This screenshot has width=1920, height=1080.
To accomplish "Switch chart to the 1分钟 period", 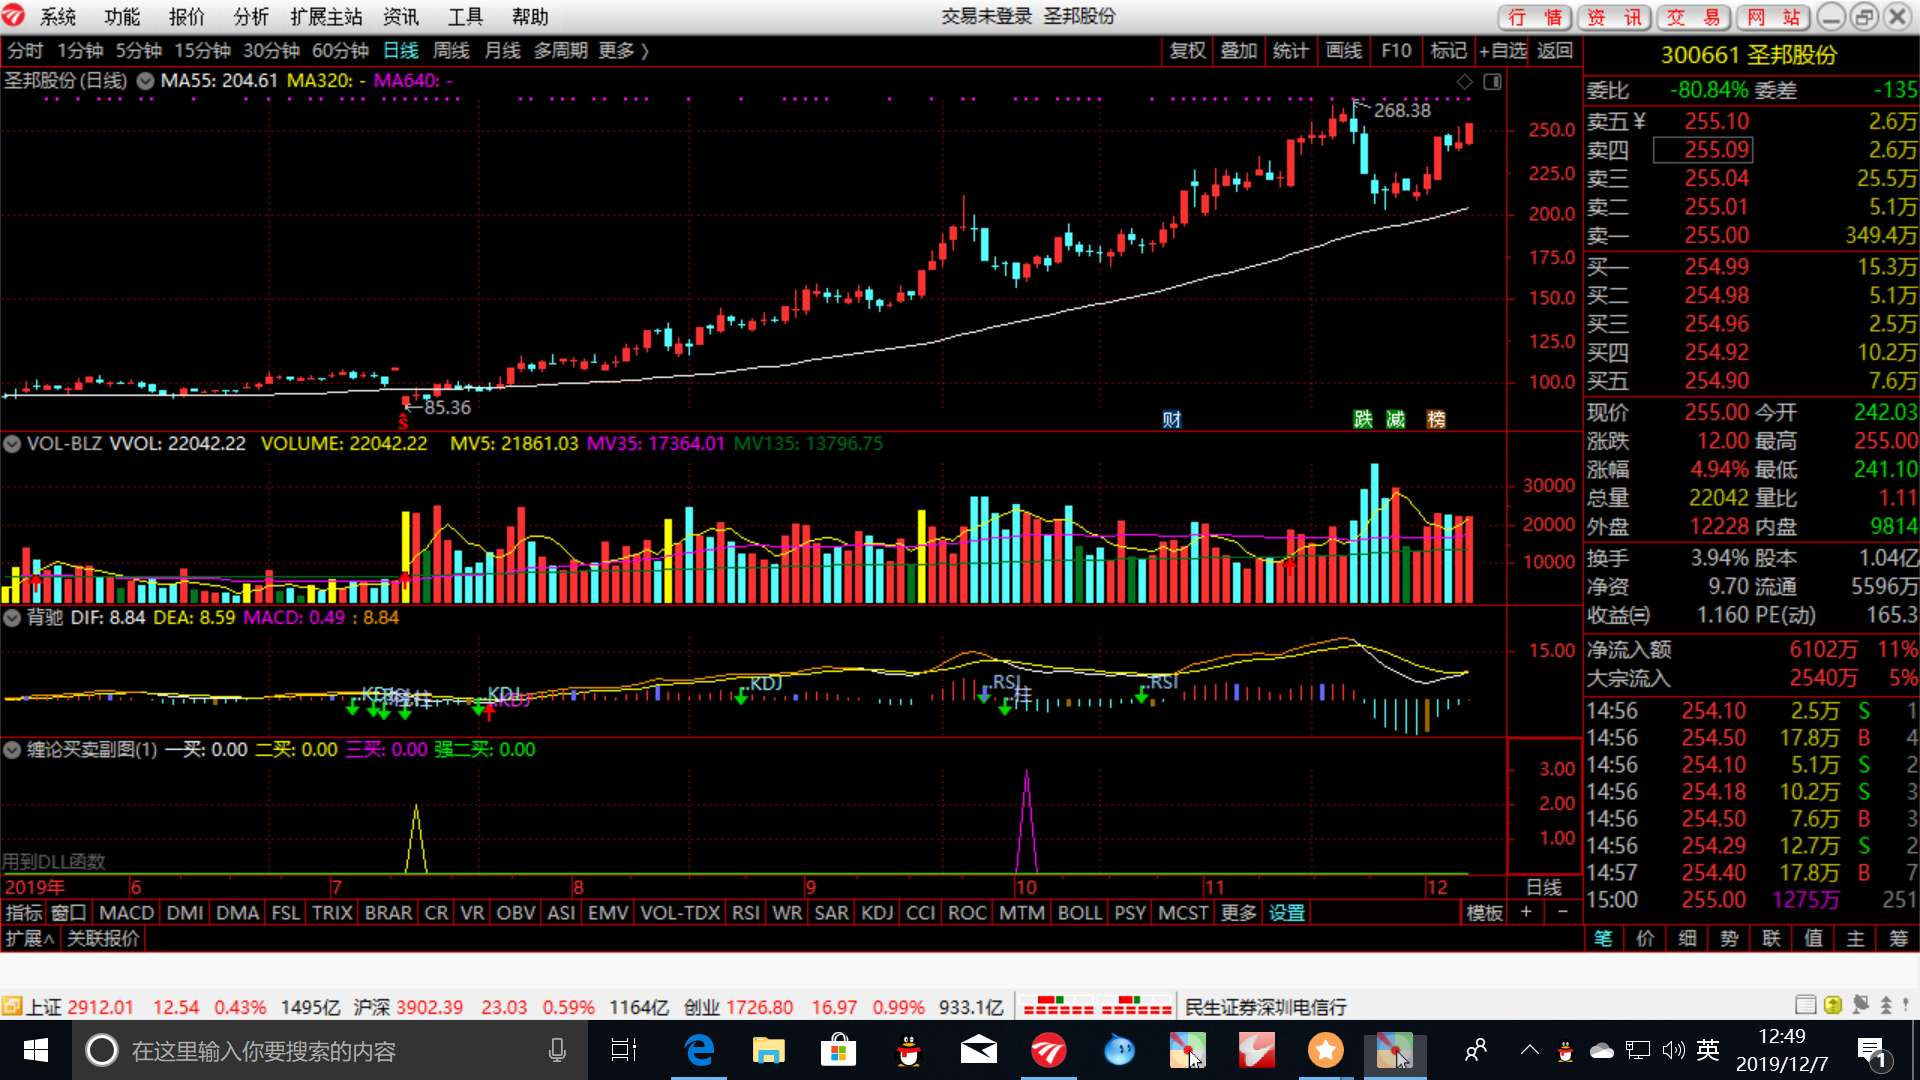I will pyautogui.click(x=80, y=51).
